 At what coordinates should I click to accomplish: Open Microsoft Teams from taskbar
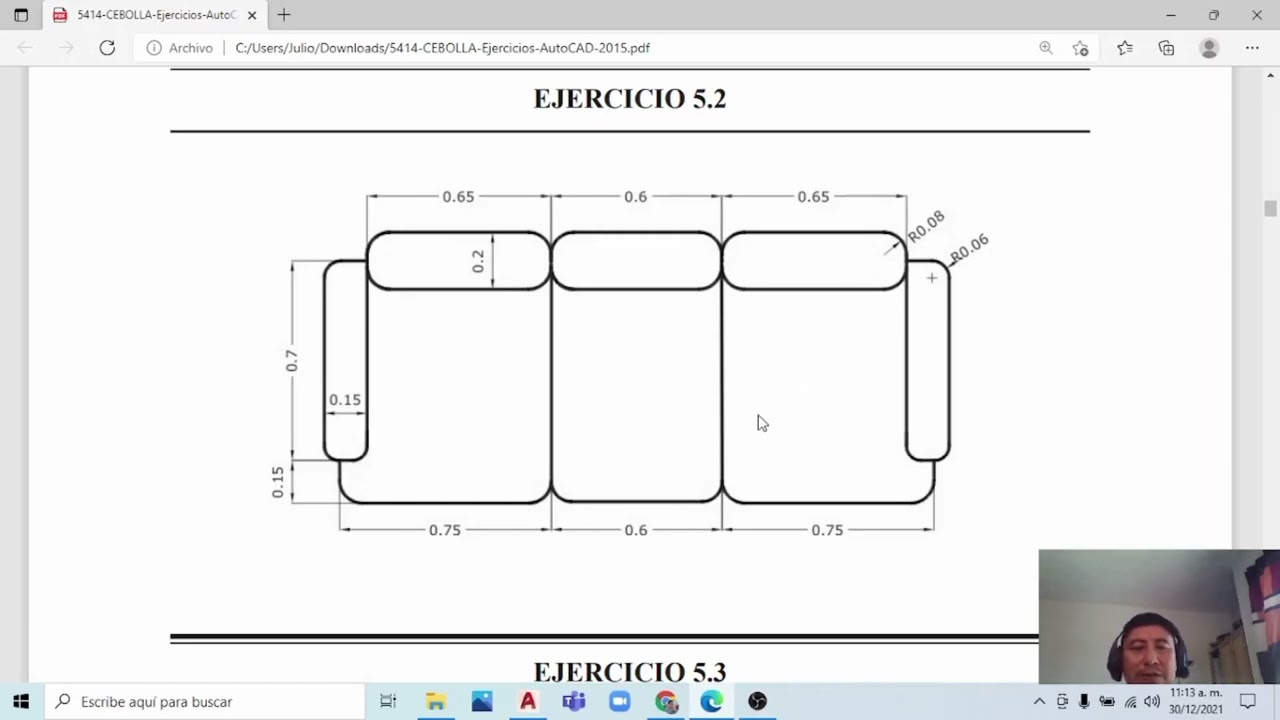(x=574, y=701)
